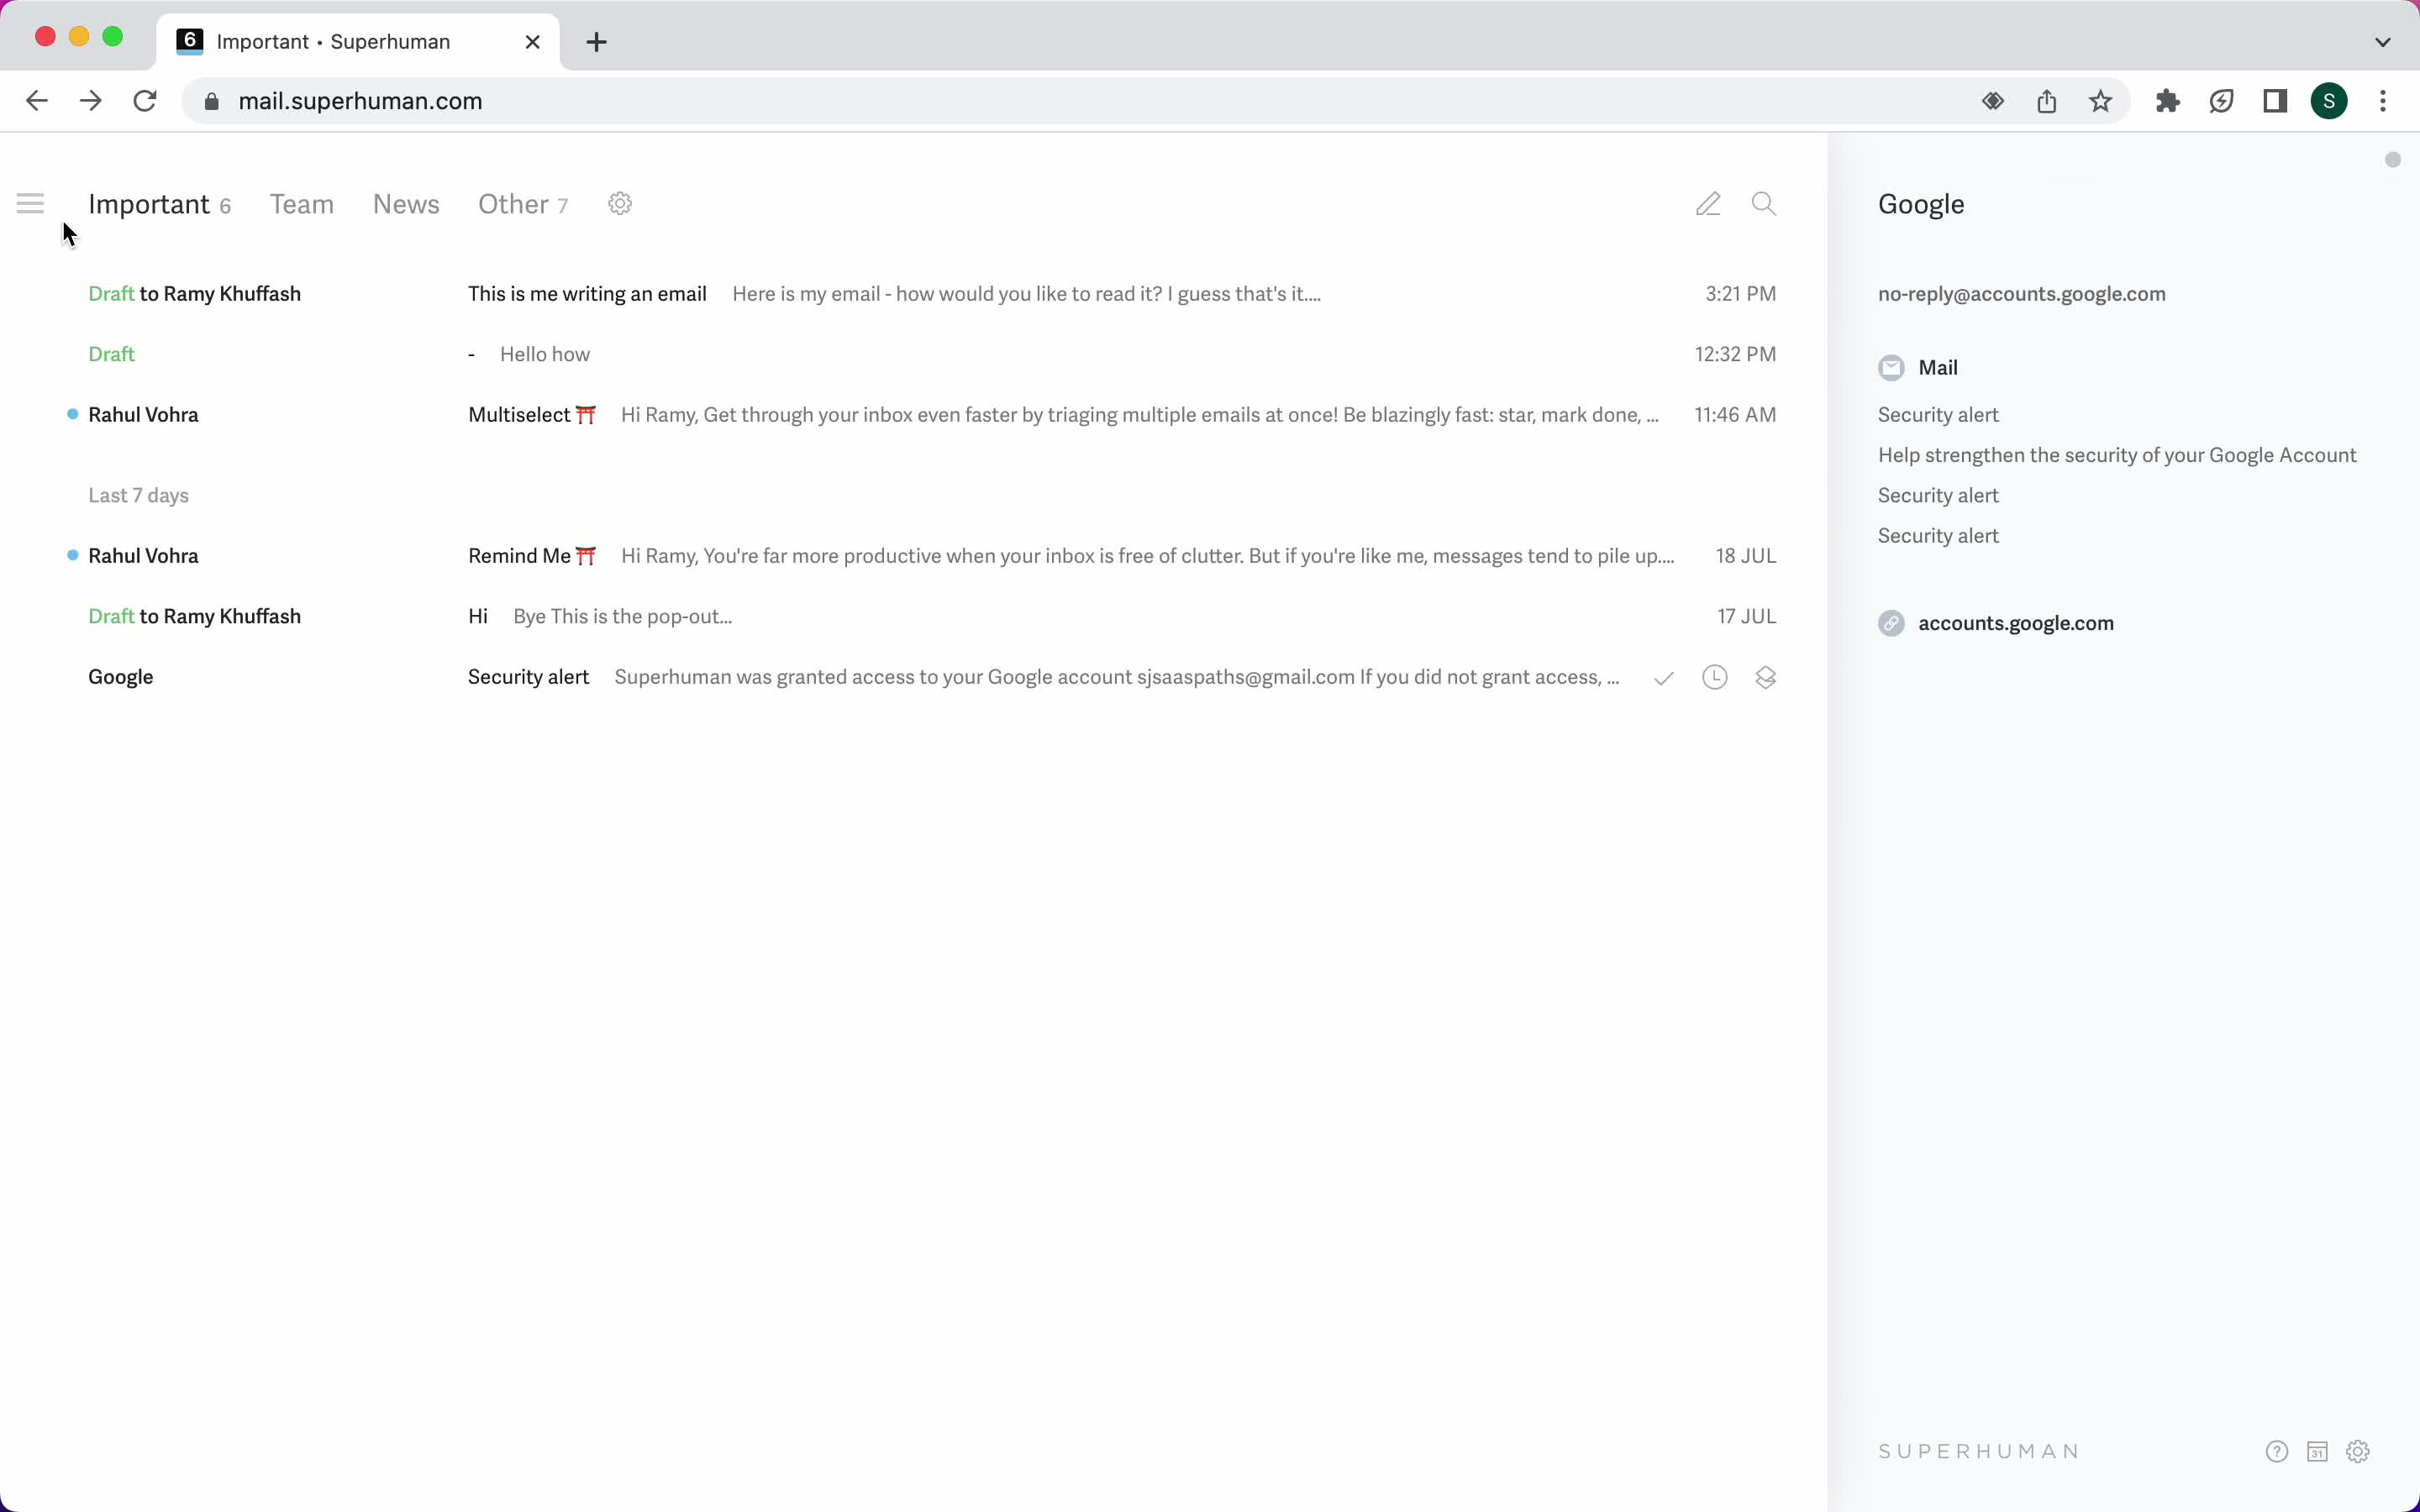The height and width of the screenshot is (1512, 2420).
Task: Click the done checkmark icon on Google email
Action: point(1662,676)
